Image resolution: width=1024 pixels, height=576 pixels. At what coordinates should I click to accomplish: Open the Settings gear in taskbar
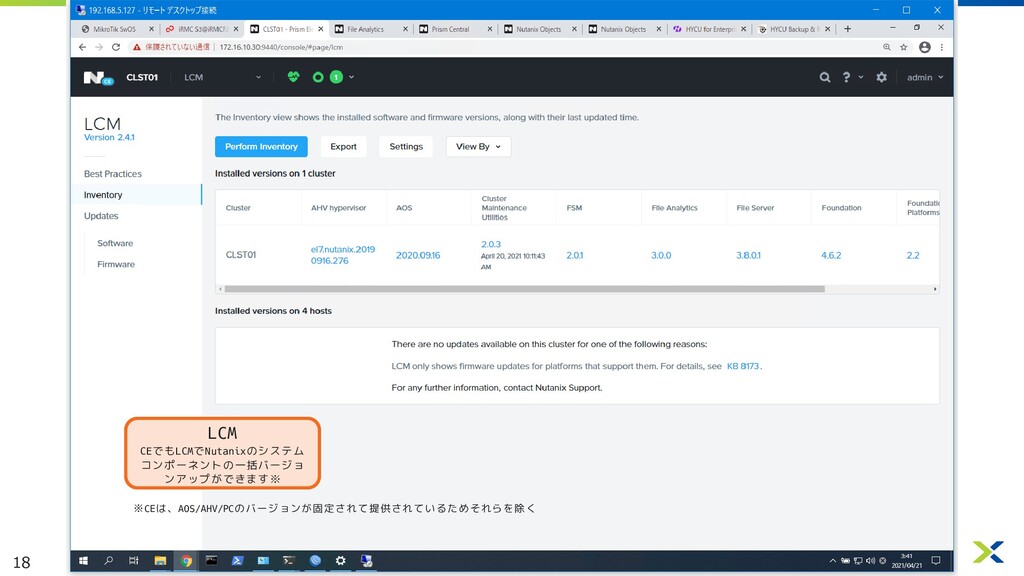340,560
